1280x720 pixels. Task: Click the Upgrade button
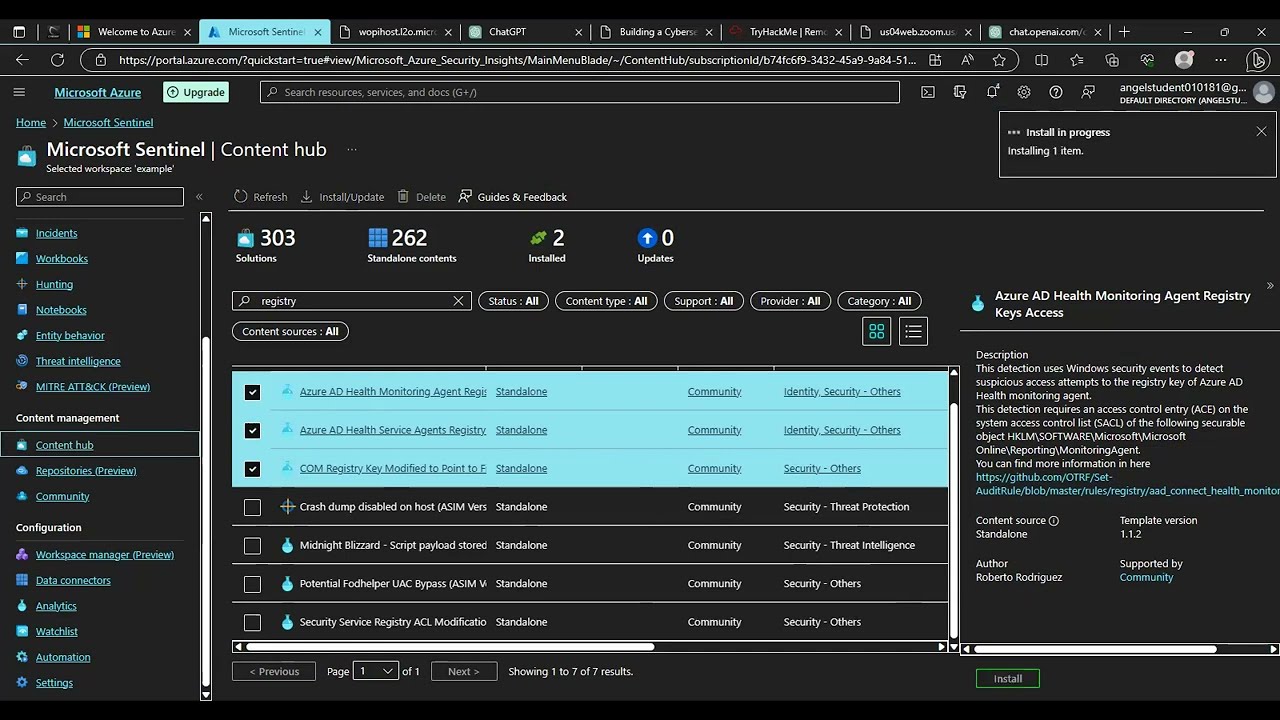pos(196,92)
